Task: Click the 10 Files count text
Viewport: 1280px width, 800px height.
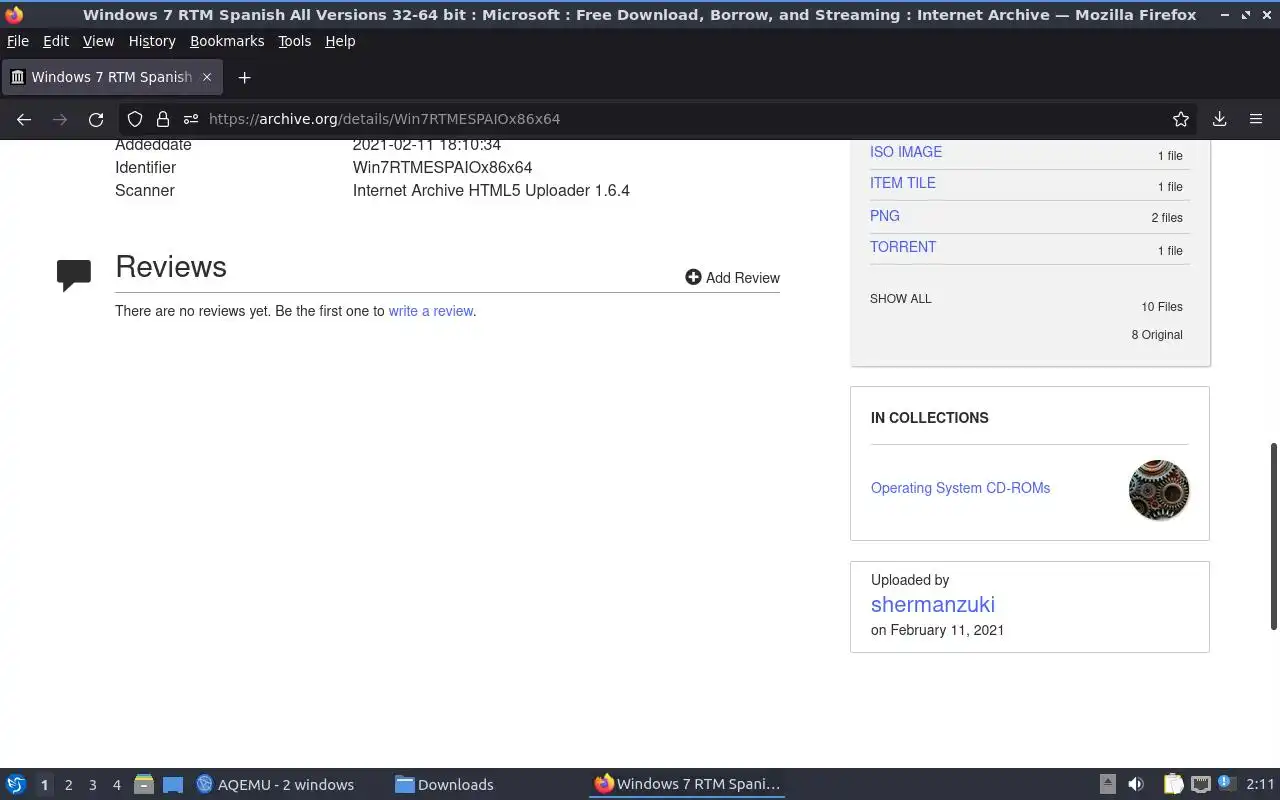Action: [x=1162, y=307]
